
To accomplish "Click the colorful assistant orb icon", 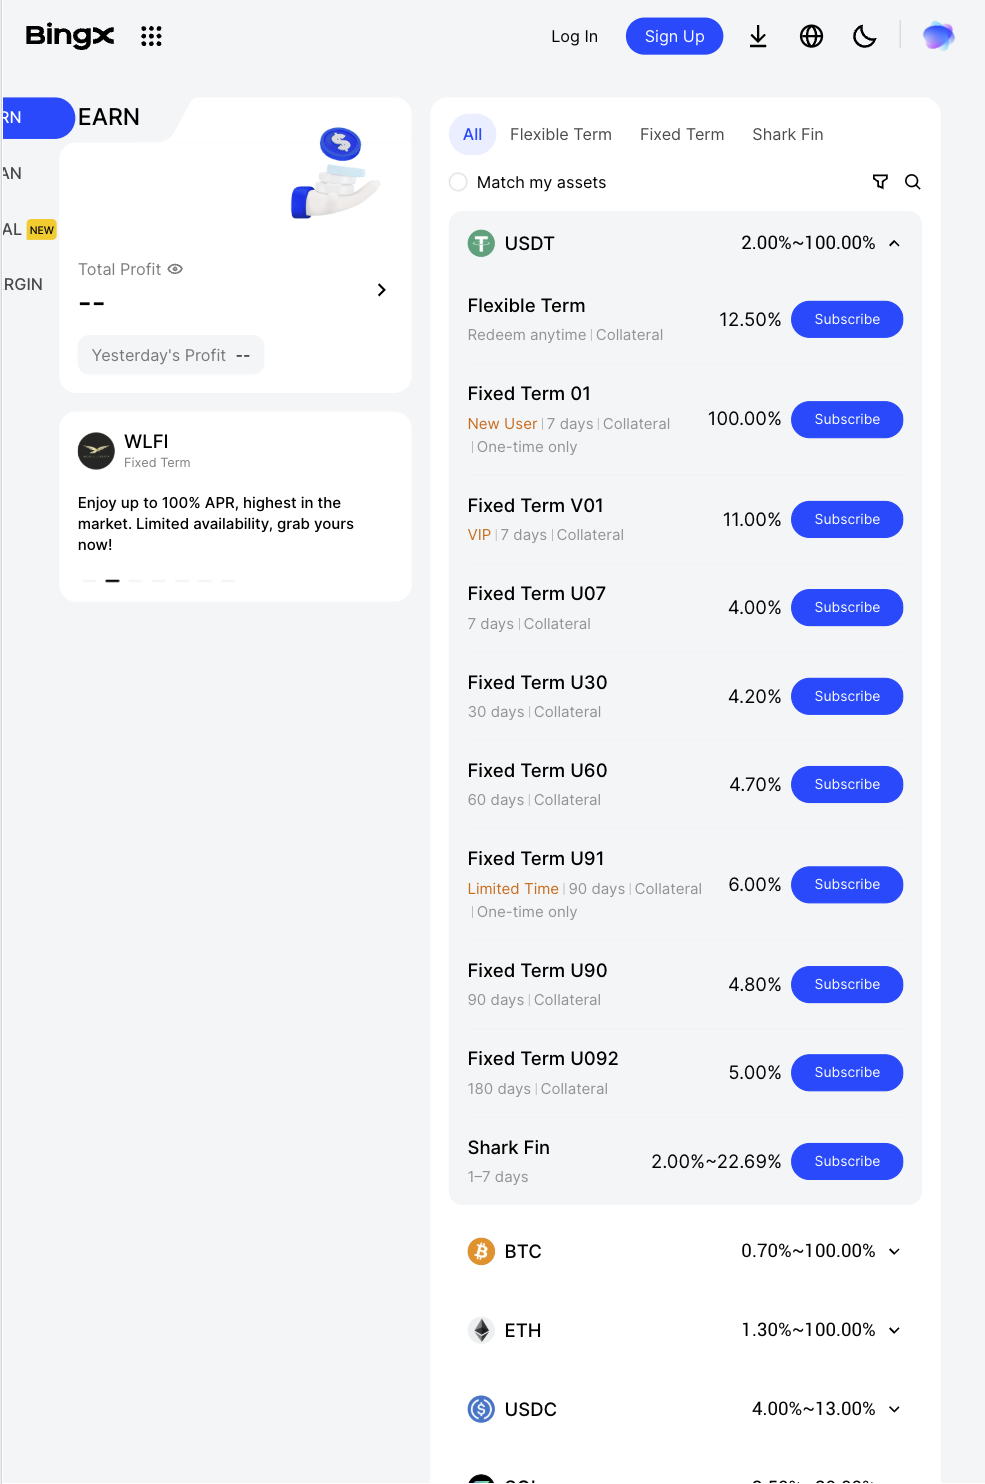I will (938, 37).
